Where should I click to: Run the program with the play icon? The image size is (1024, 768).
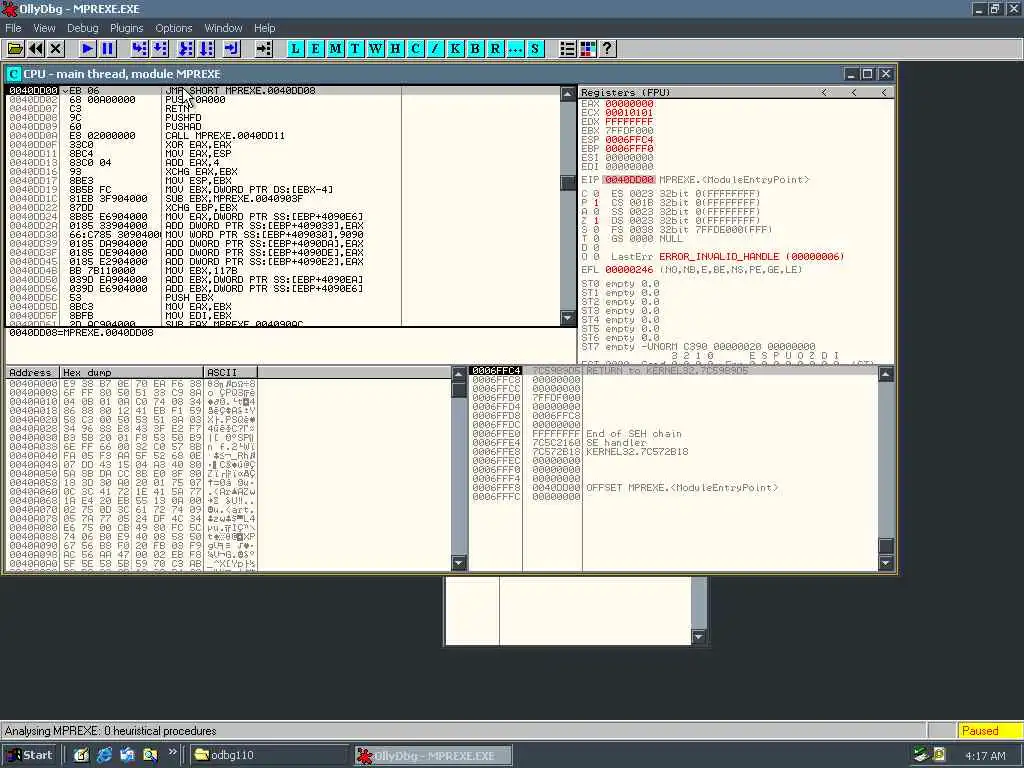(87, 48)
